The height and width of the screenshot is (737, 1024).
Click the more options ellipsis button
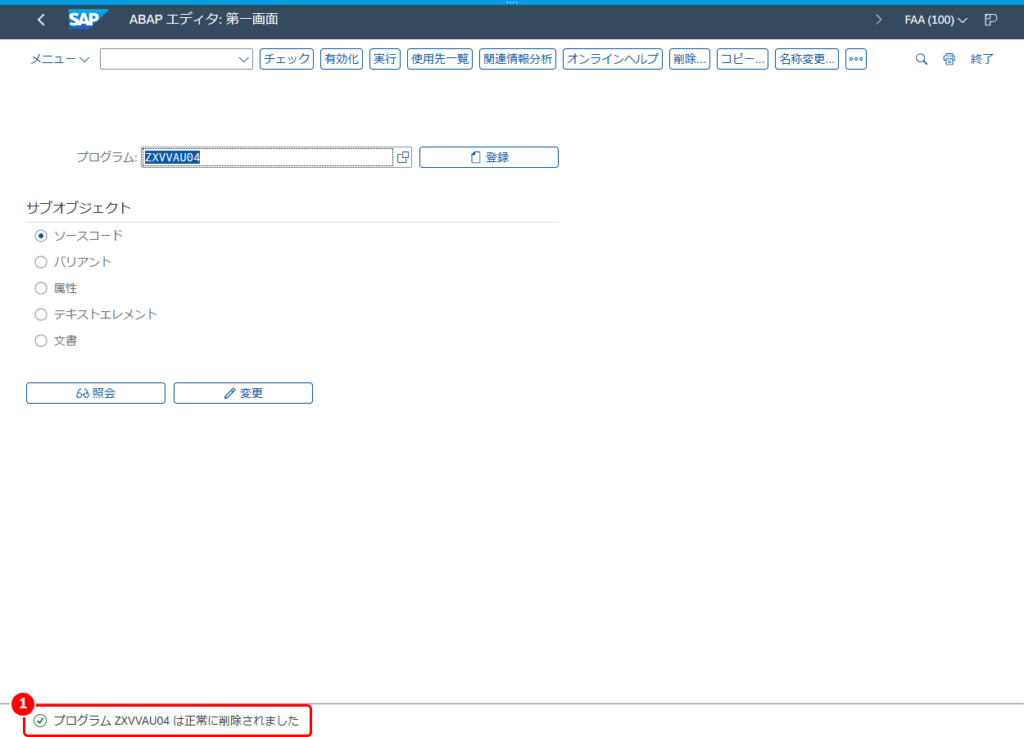tap(856, 59)
